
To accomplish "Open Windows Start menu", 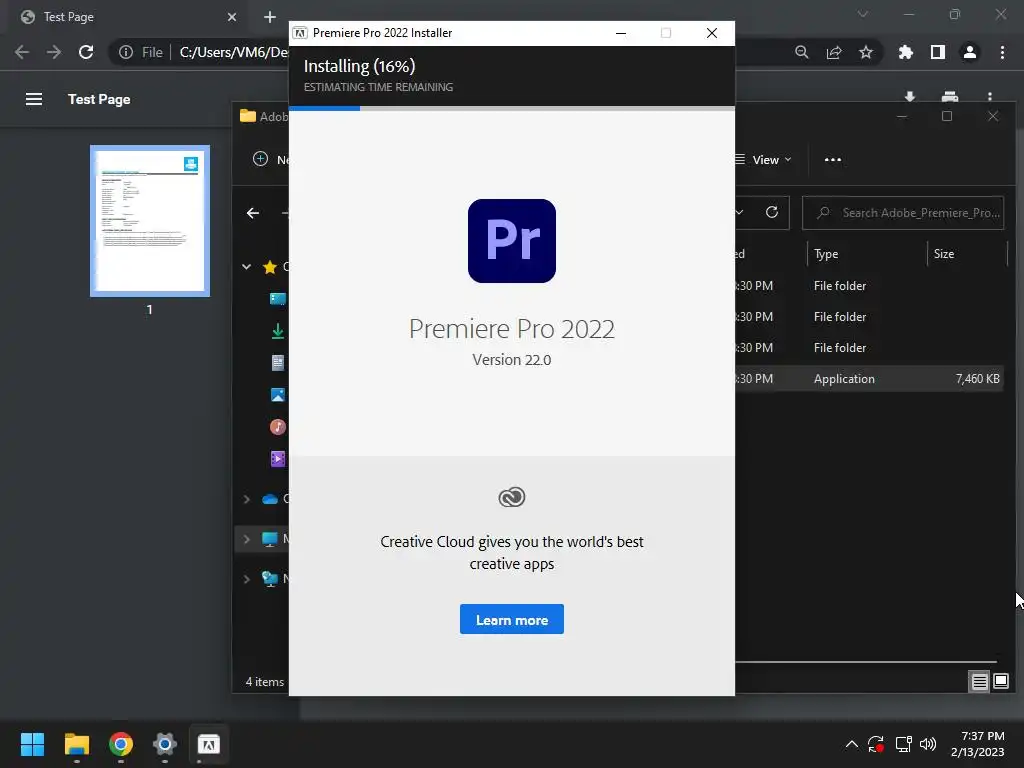I will (32, 744).
